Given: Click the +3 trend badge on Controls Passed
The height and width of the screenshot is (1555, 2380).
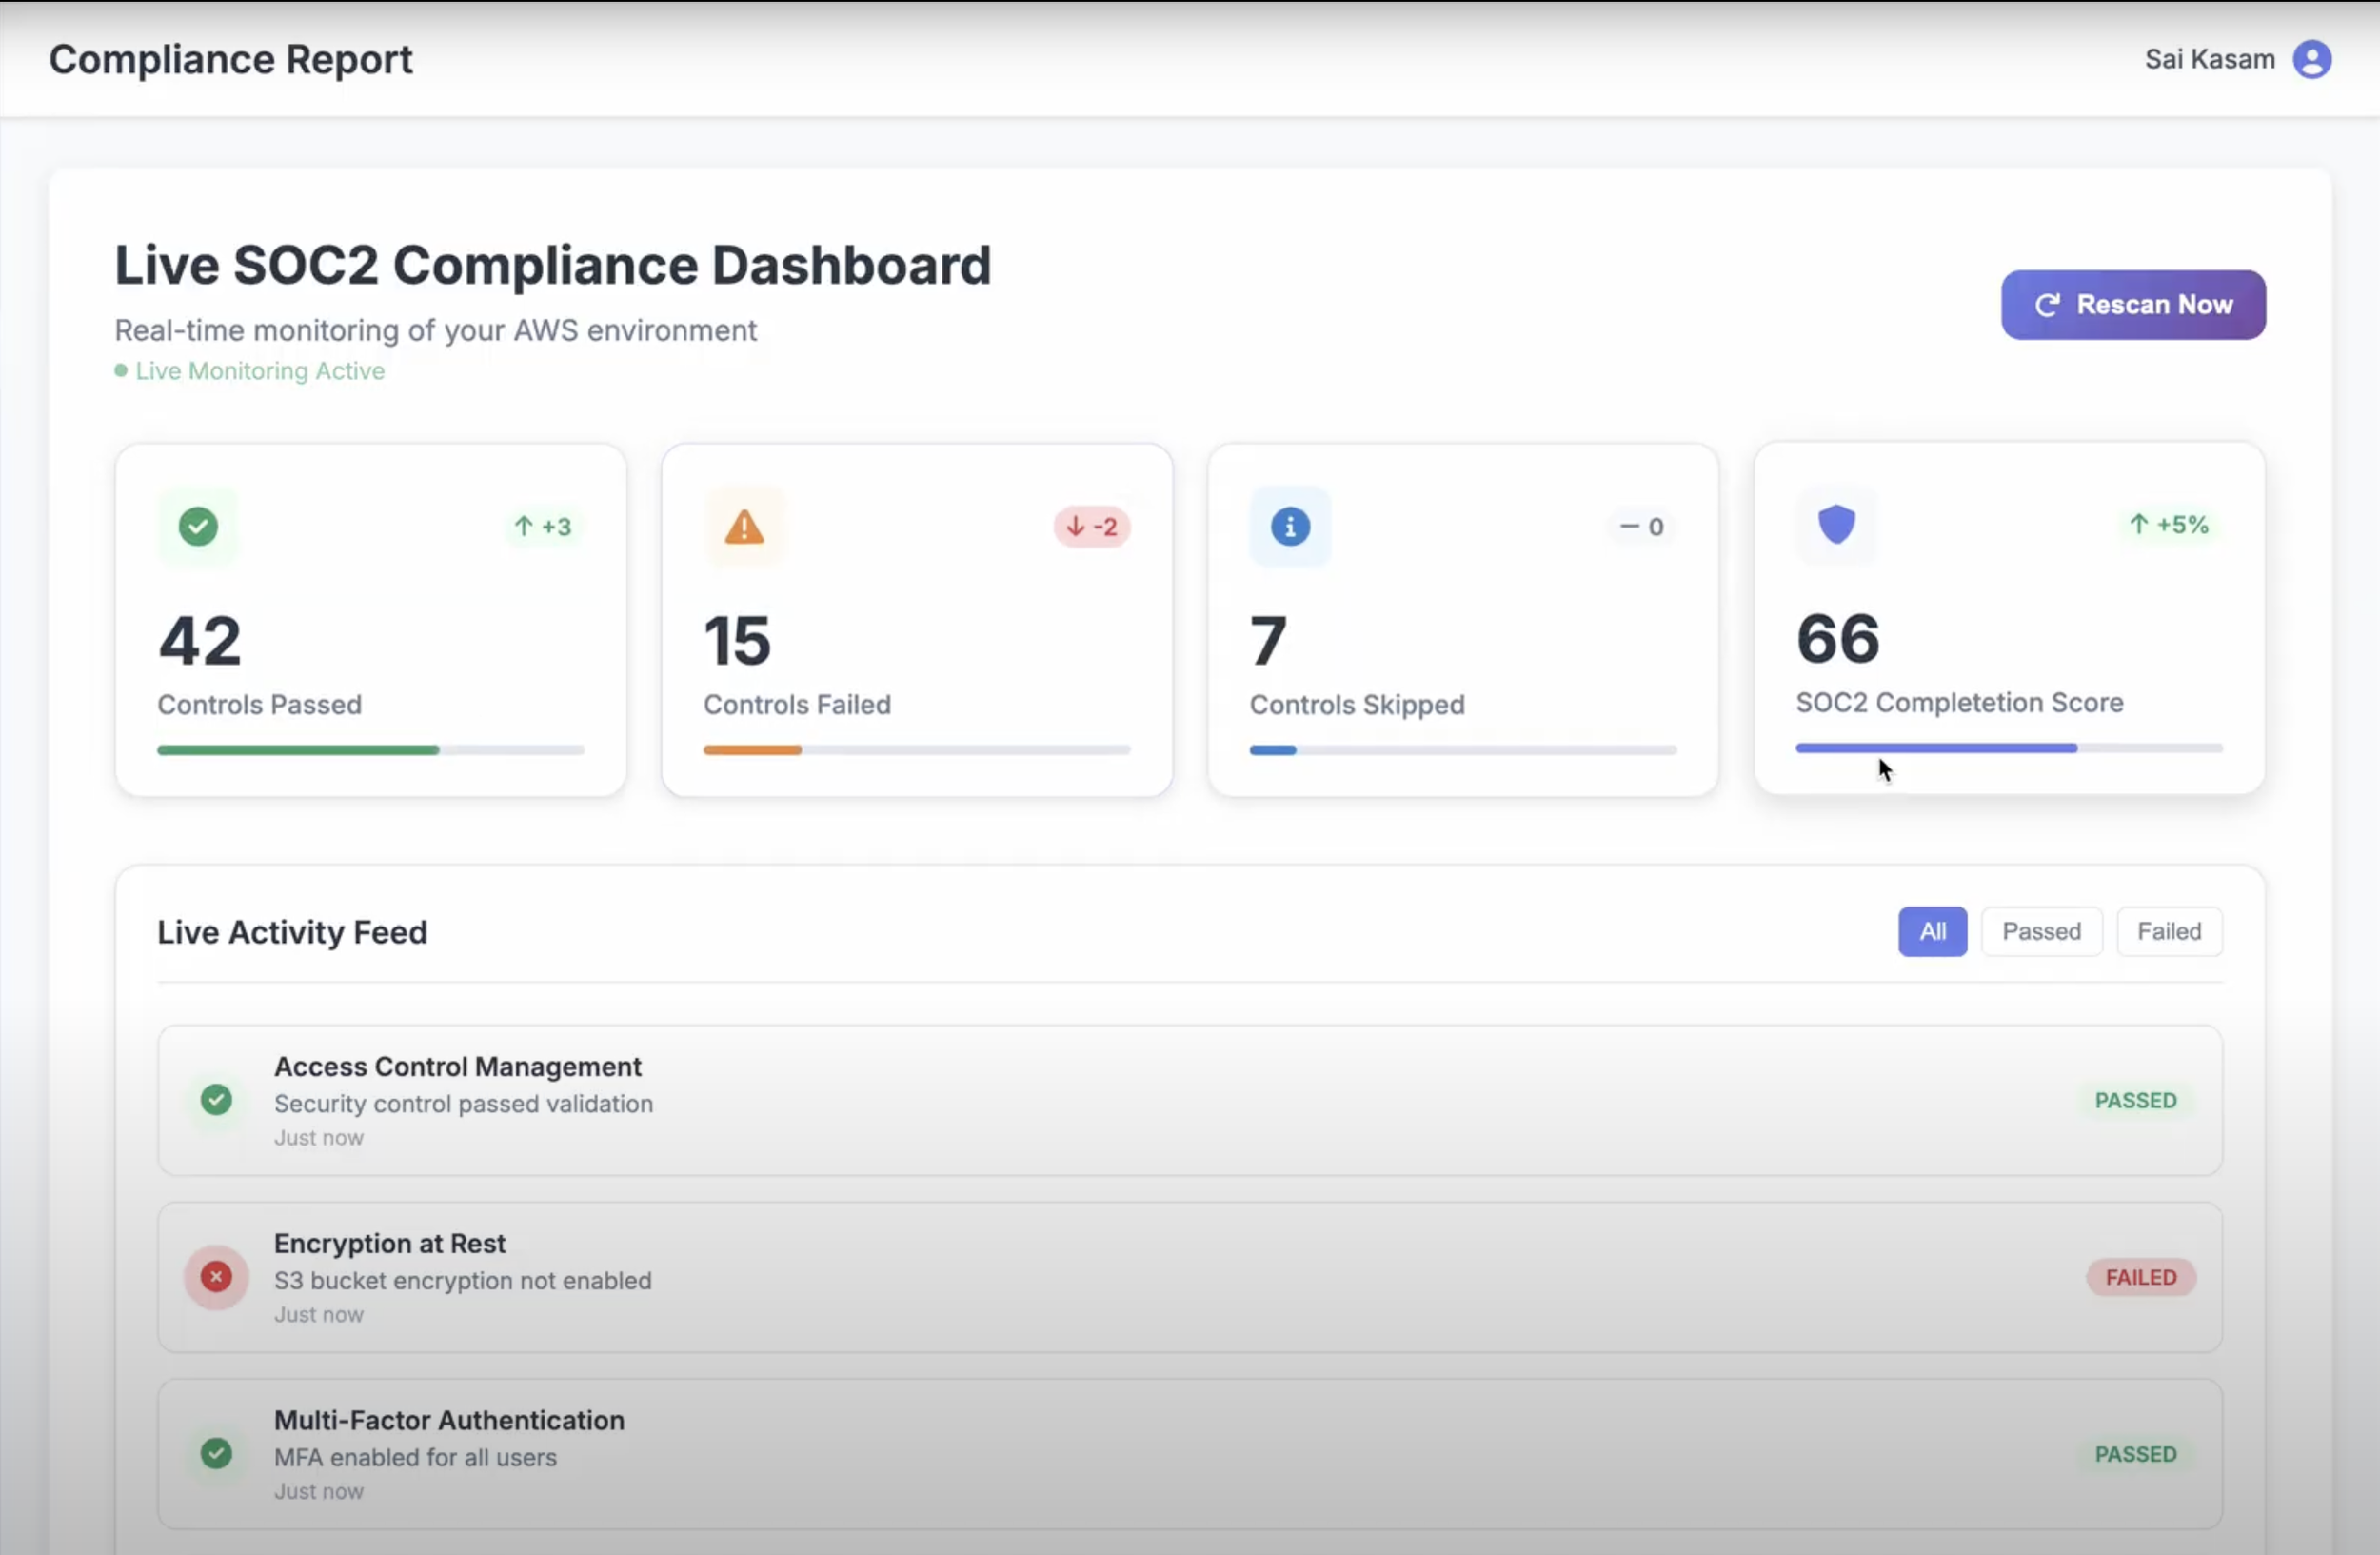Looking at the screenshot, I should click(x=543, y=526).
